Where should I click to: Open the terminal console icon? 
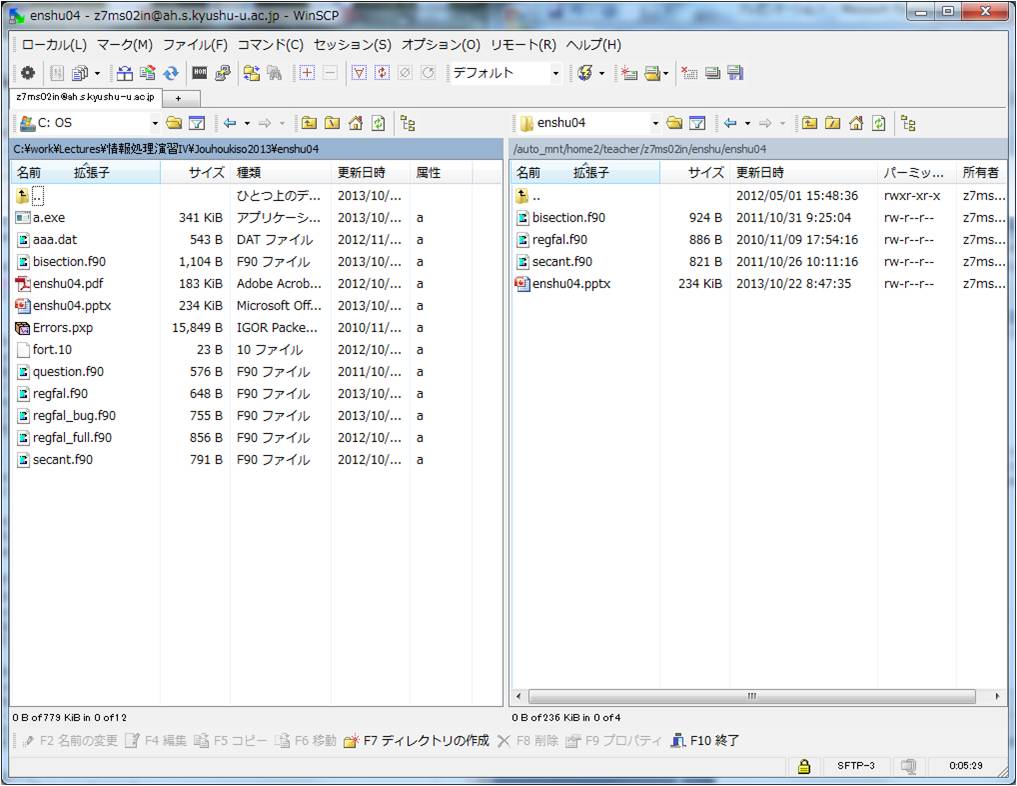200,73
